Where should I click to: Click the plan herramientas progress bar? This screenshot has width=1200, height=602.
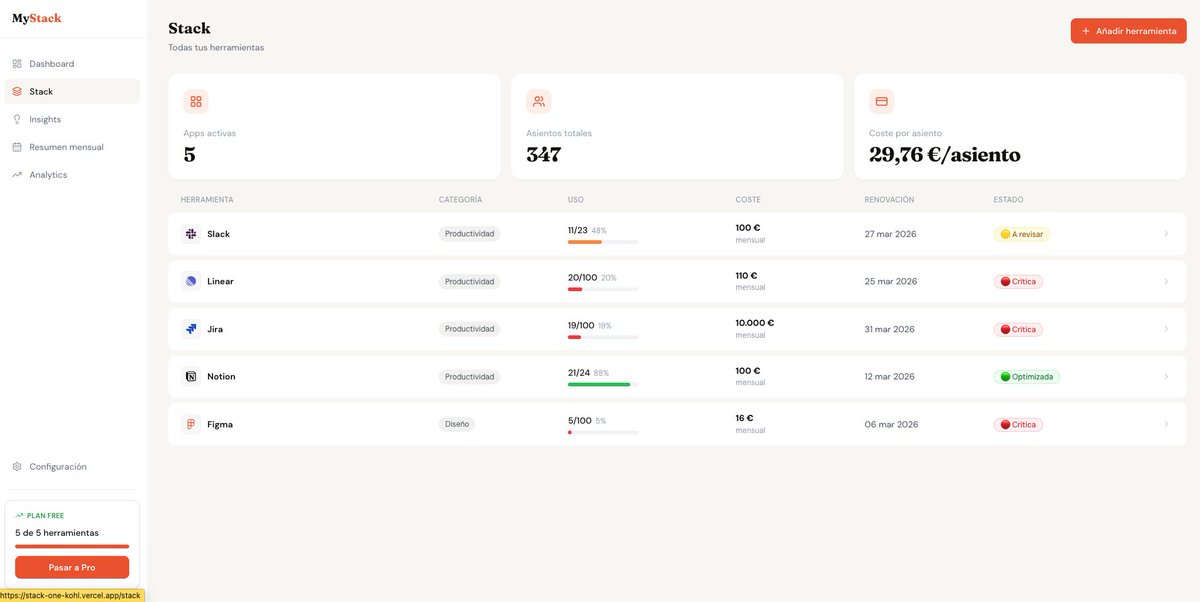[72, 546]
